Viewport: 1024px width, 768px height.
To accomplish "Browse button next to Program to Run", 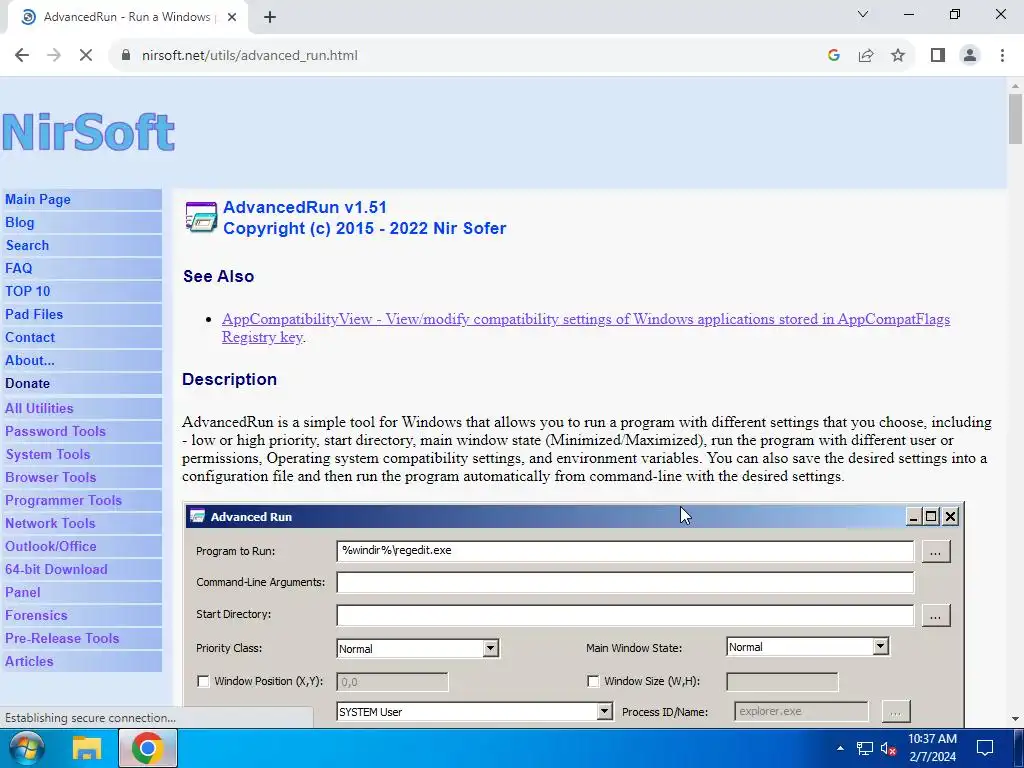I will (936, 552).
